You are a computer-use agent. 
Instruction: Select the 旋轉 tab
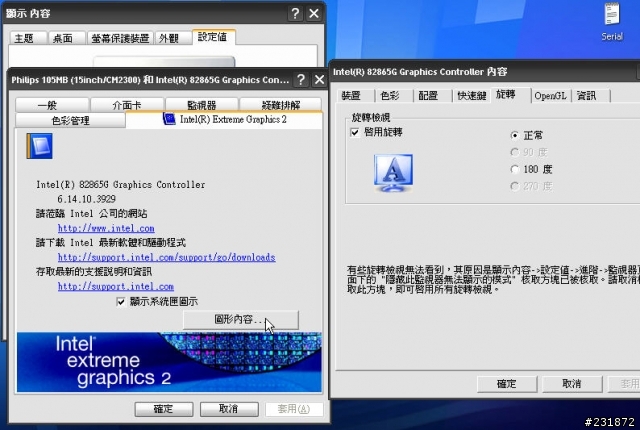(510, 95)
